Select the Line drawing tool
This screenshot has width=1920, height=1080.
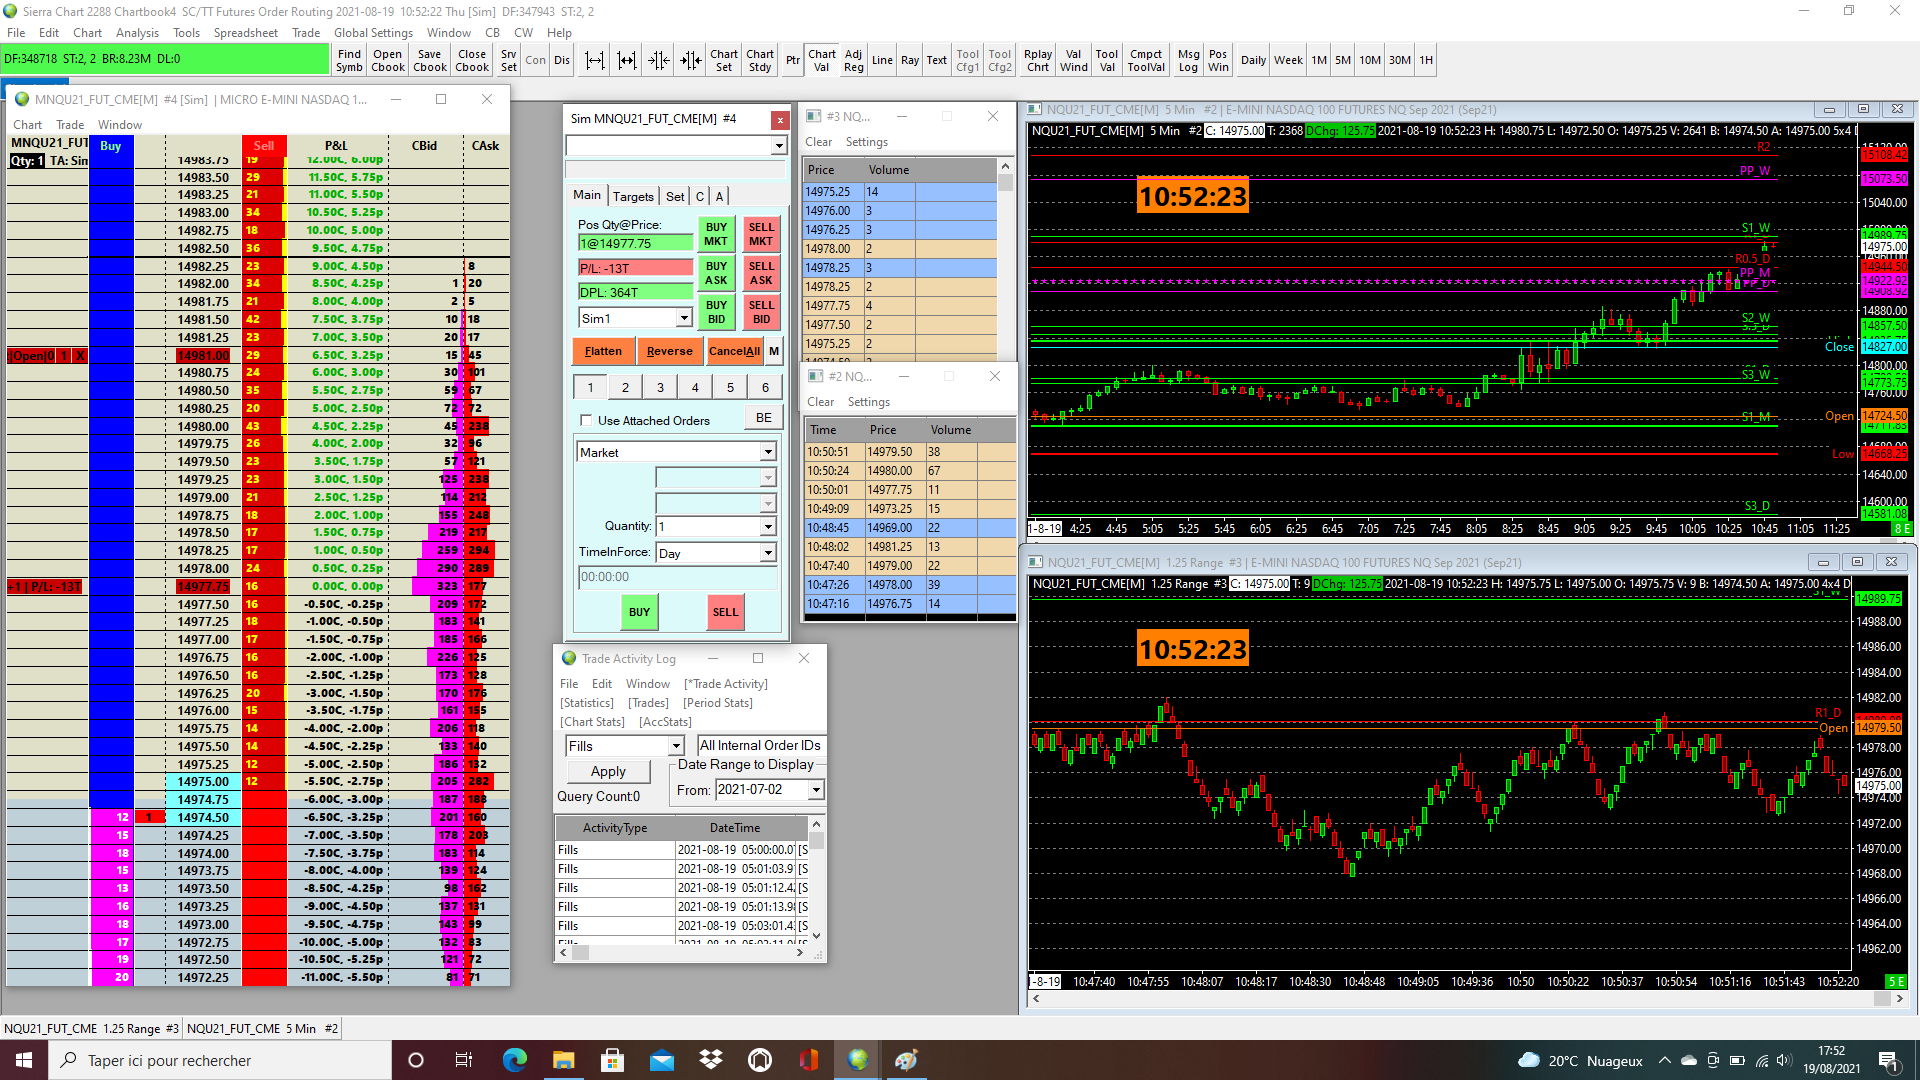coord(882,60)
